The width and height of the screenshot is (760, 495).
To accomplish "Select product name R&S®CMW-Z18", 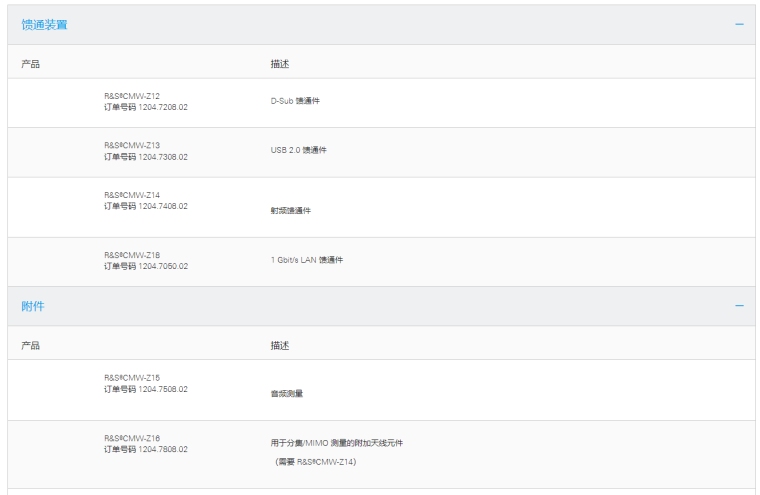I will 132,255.
